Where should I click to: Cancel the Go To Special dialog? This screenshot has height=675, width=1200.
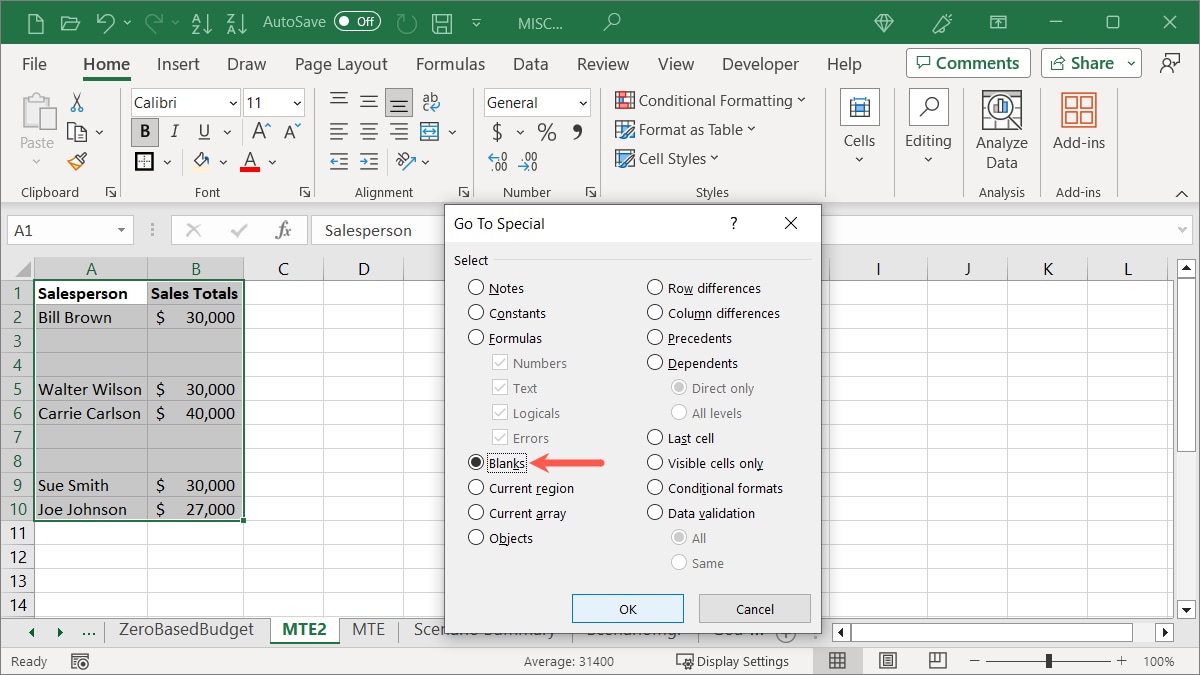[754, 609]
